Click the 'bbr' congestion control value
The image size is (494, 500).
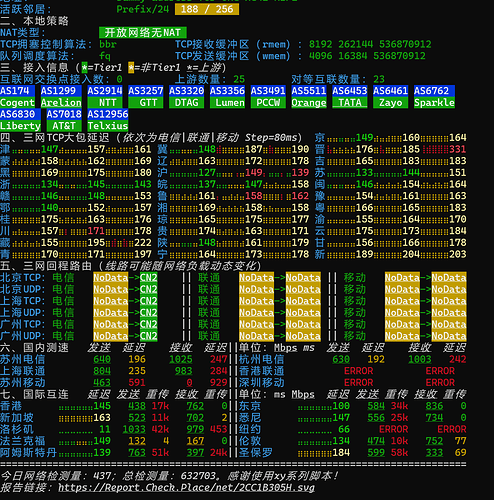pyautogui.click(x=108, y=44)
